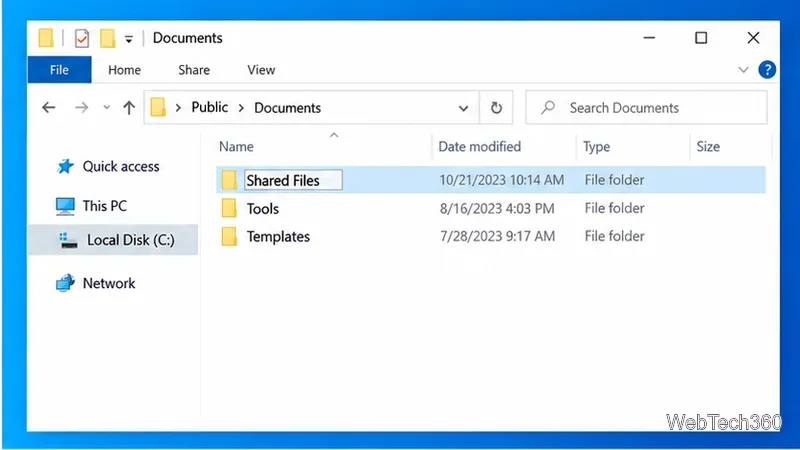Screen dimensions: 800x450
Task: Select Local Disk (C:) in sidebar
Action: click(x=113, y=240)
